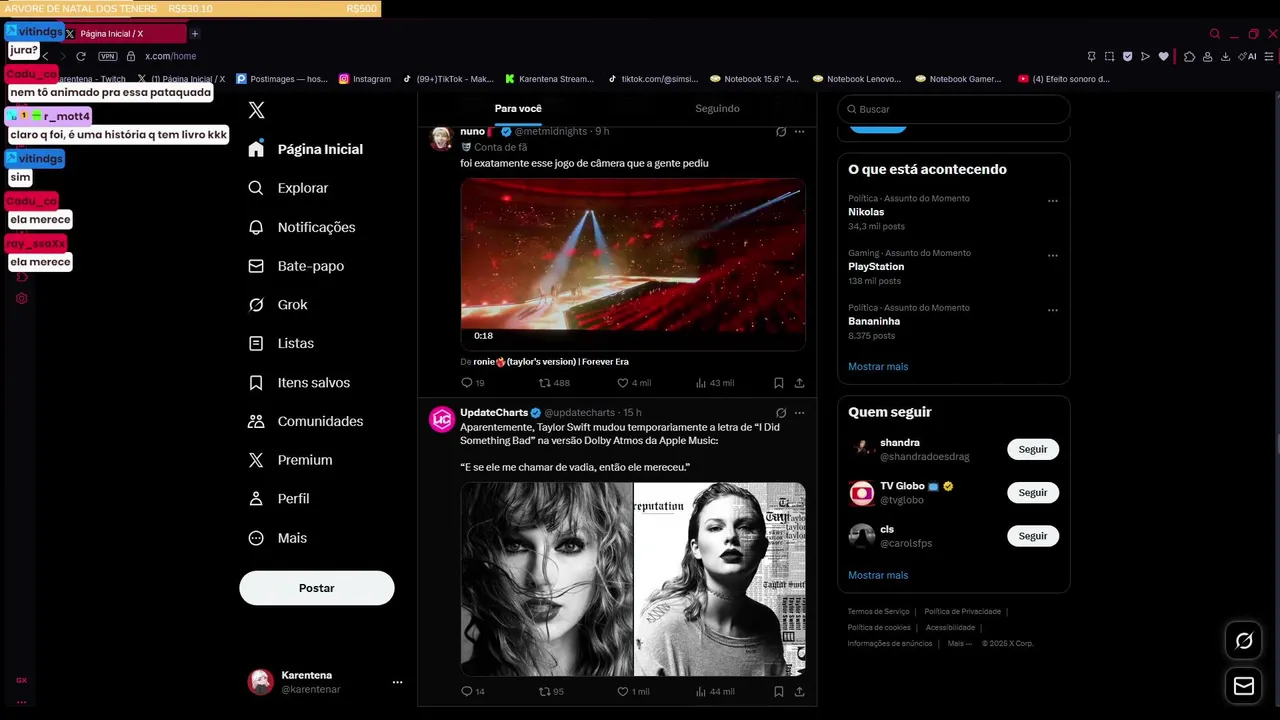Open Explorar in the sidebar

point(288,188)
